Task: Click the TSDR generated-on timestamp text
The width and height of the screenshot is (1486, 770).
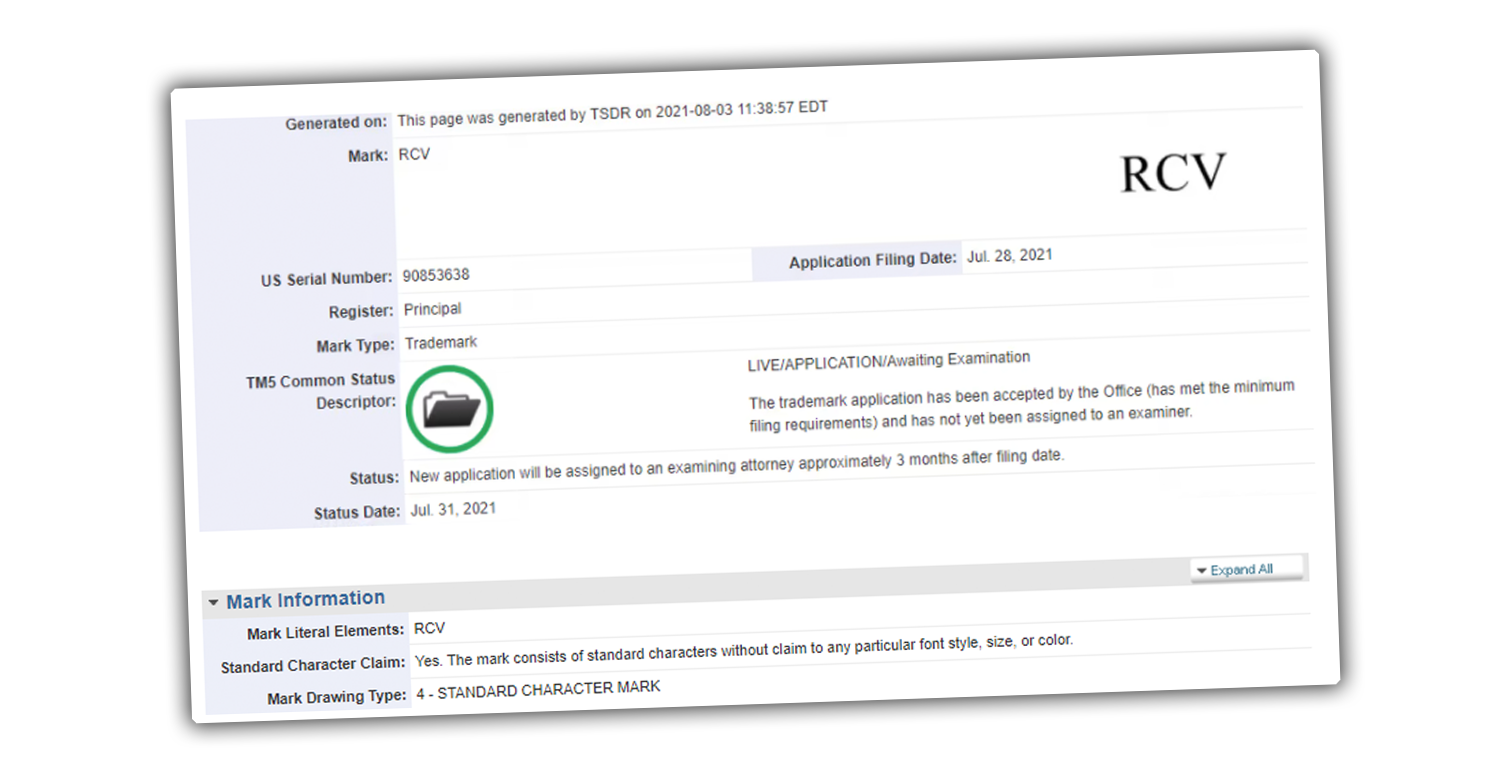Action: (612, 113)
